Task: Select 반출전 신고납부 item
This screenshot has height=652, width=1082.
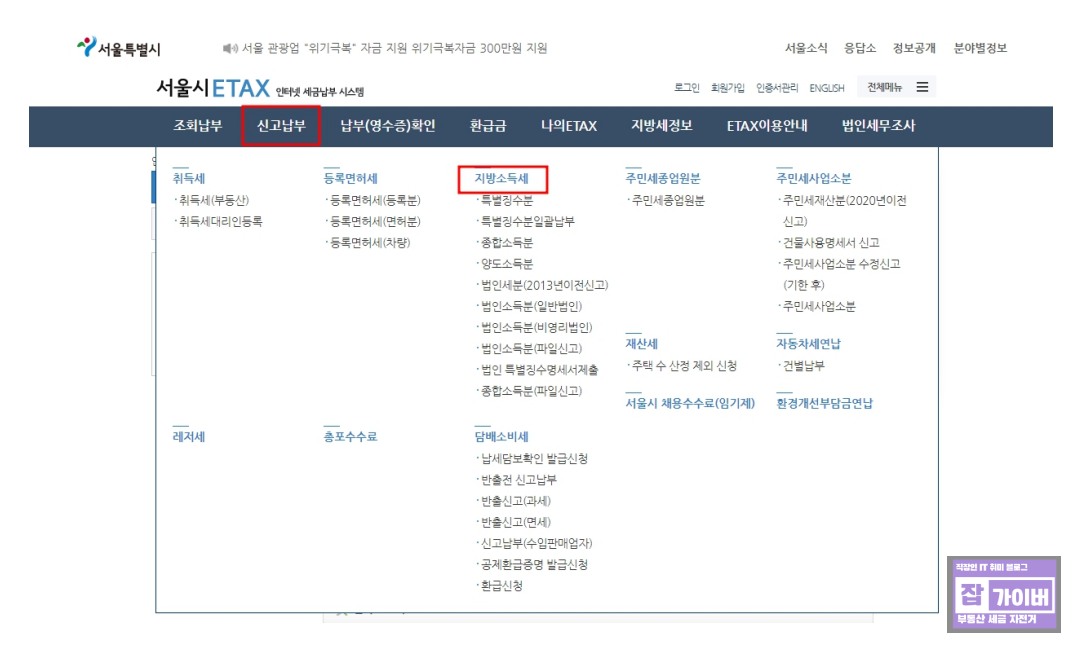Action: coord(518,480)
